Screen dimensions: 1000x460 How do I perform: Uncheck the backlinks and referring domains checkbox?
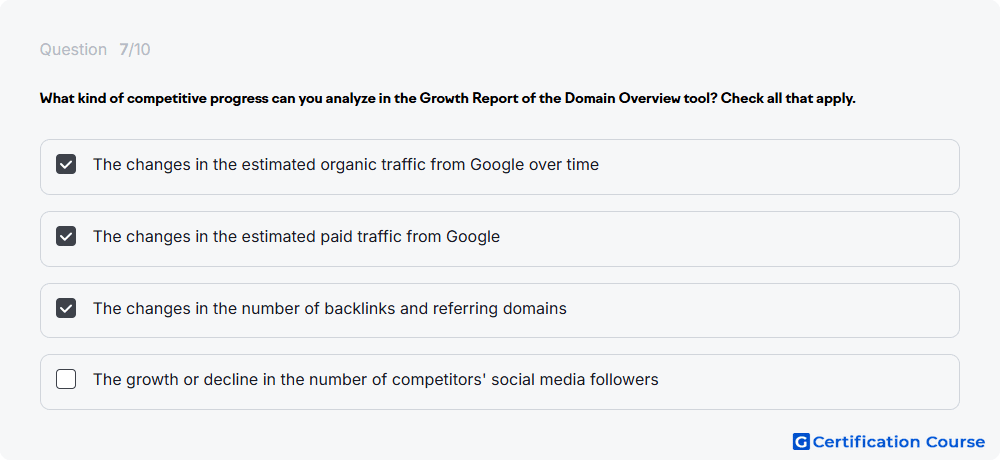(x=66, y=309)
